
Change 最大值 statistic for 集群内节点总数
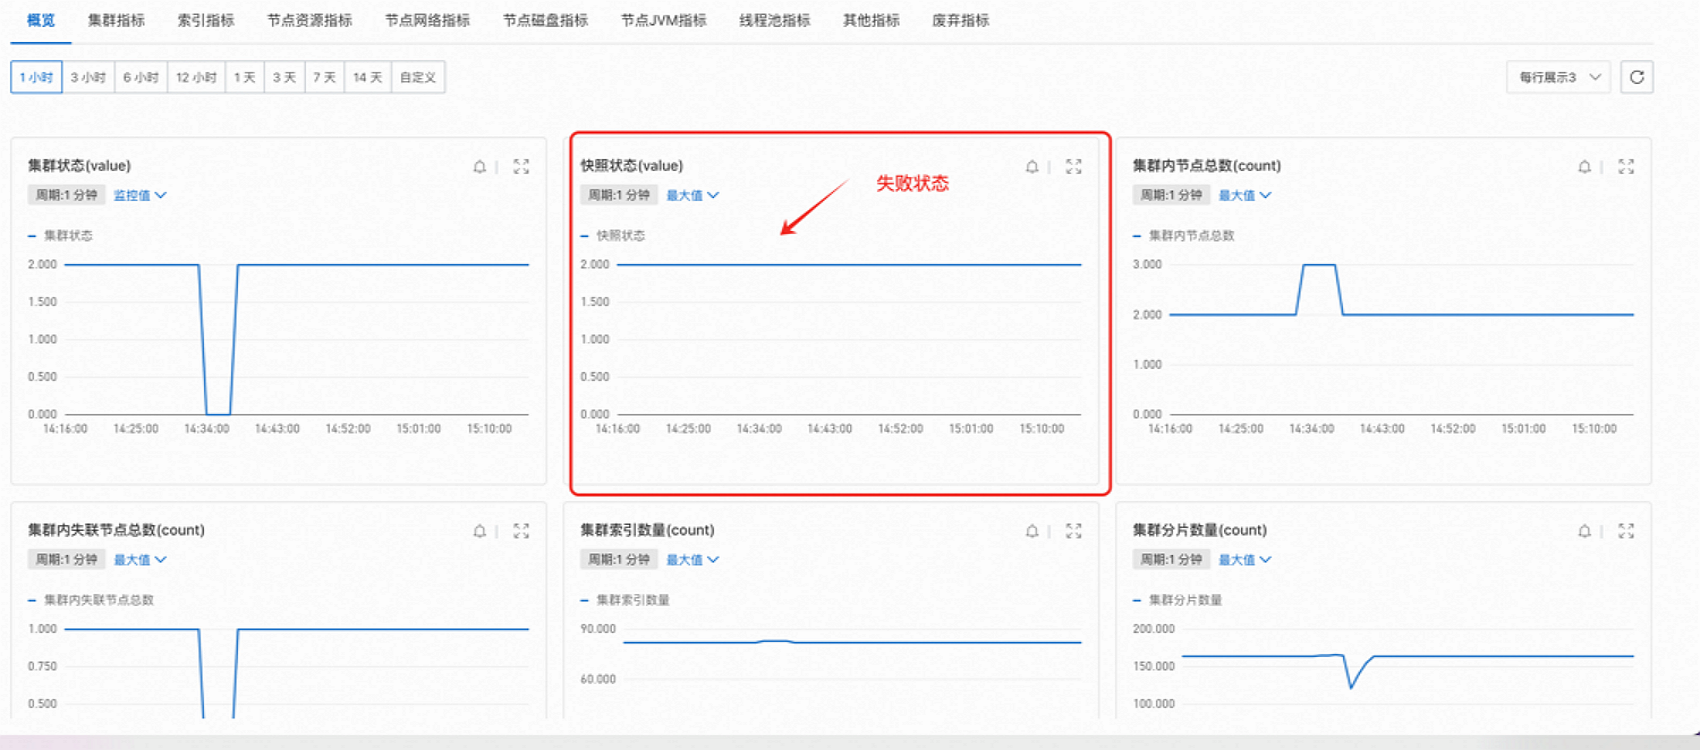pyautogui.click(x=1245, y=195)
